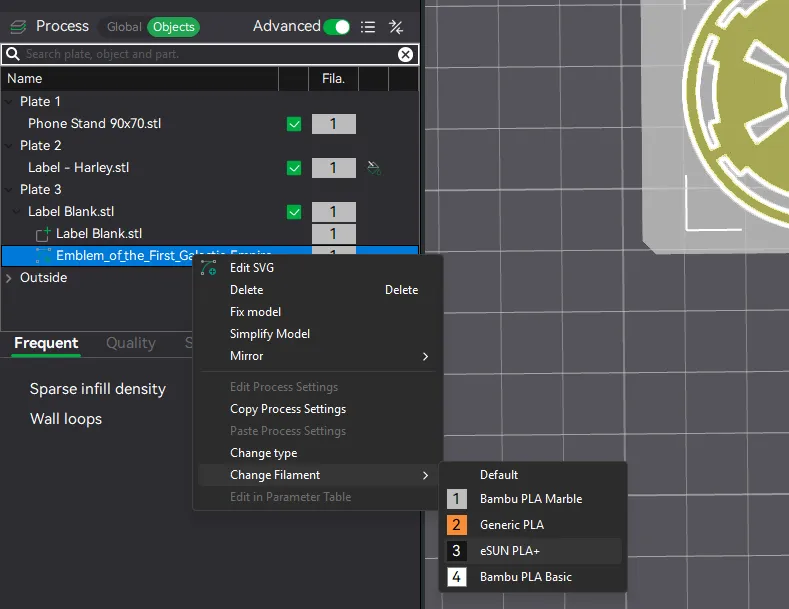789x609 pixels.
Task: Select Simplify Model menu entry
Action: (x=270, y=334)
